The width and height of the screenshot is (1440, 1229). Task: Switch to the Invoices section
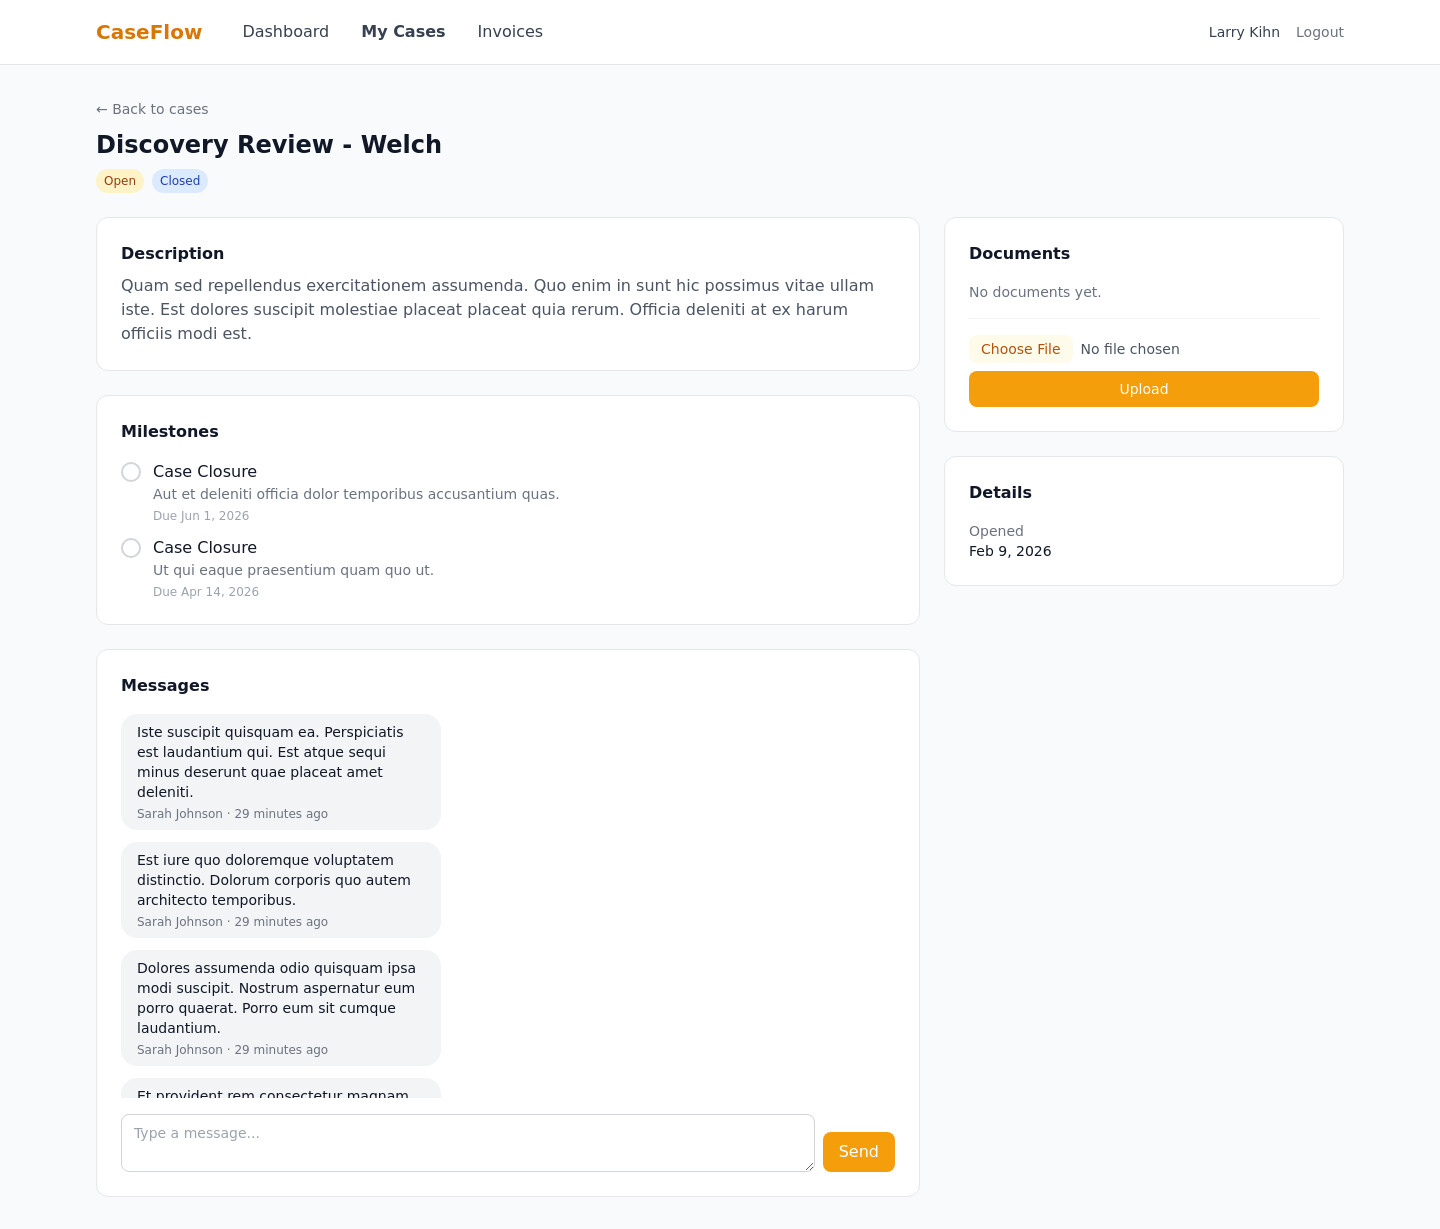(510, 31)
